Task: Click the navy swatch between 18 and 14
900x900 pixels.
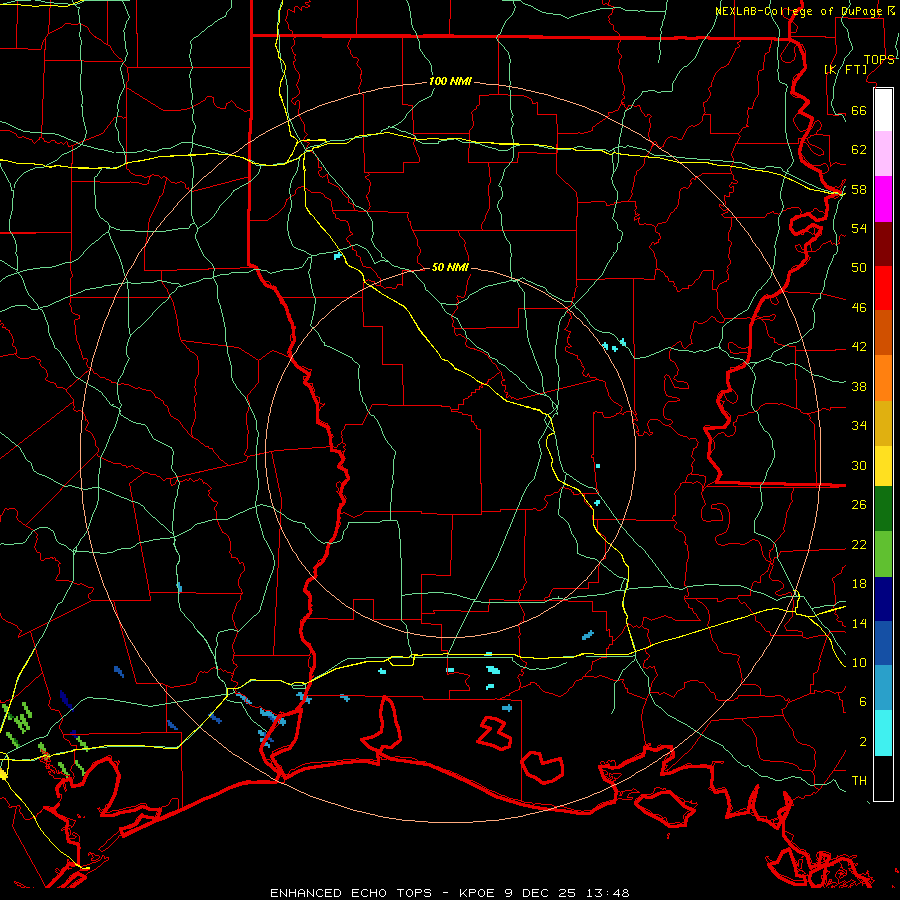Action: click(x=883, y=599)
